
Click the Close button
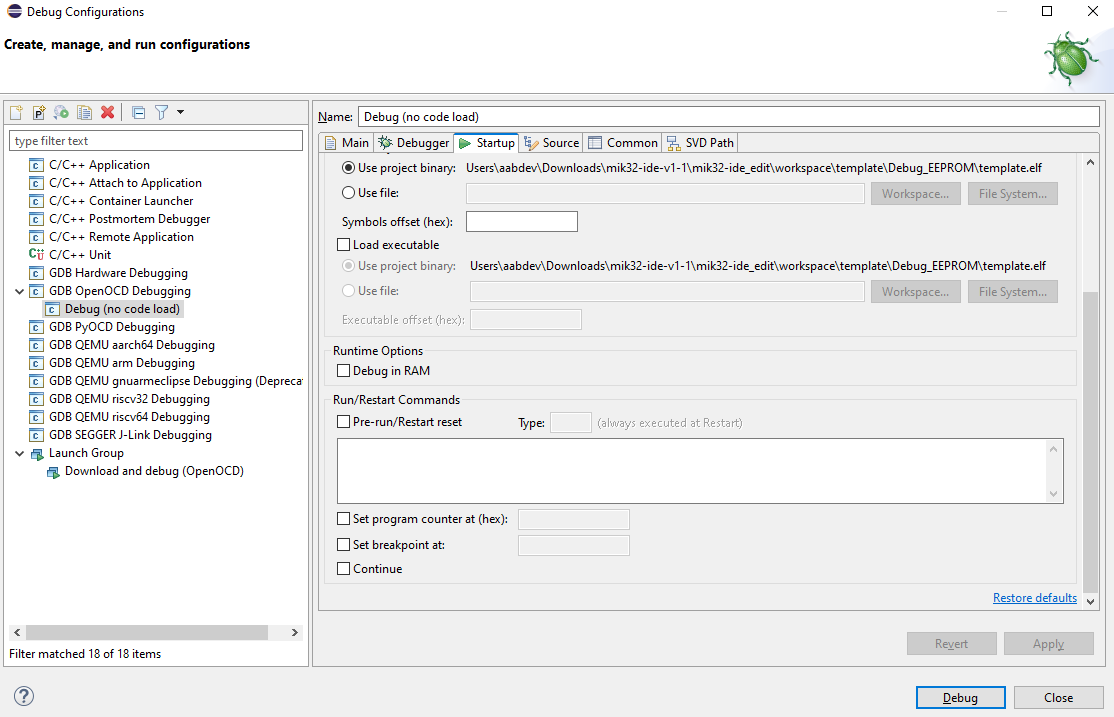(1059, 698)
